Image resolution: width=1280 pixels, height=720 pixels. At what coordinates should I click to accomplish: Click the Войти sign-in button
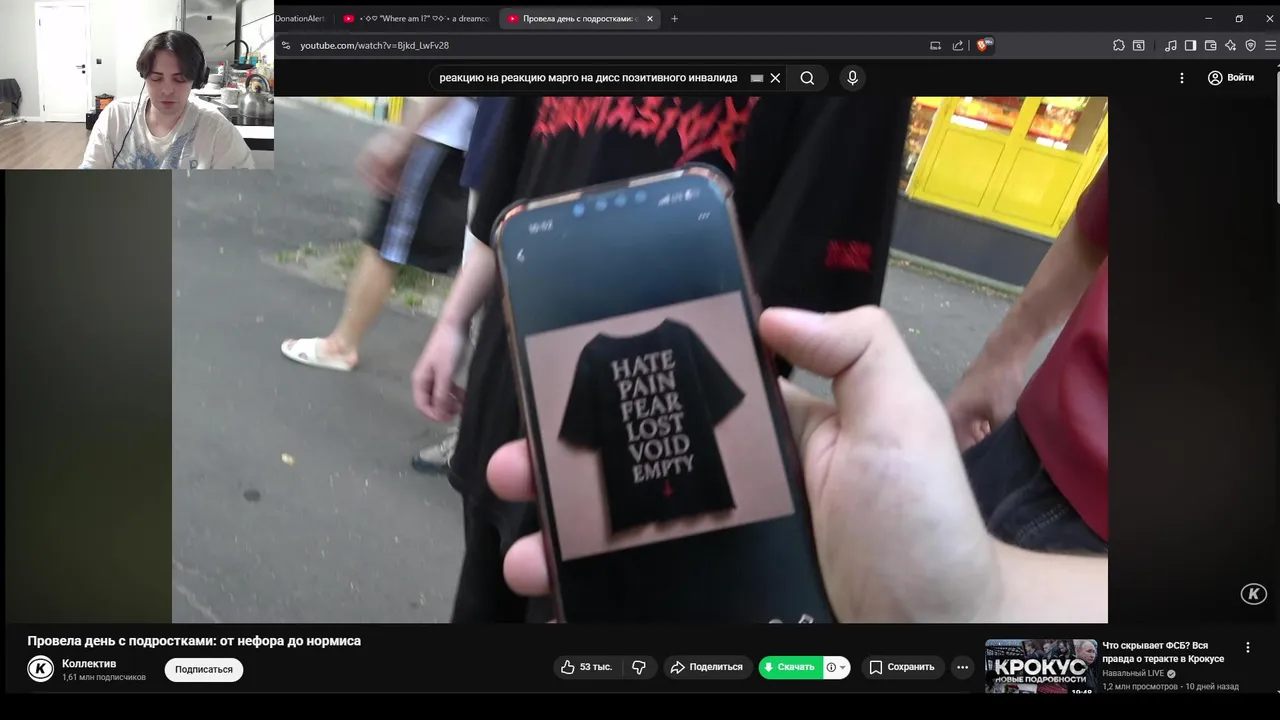tap(1231, 78)
